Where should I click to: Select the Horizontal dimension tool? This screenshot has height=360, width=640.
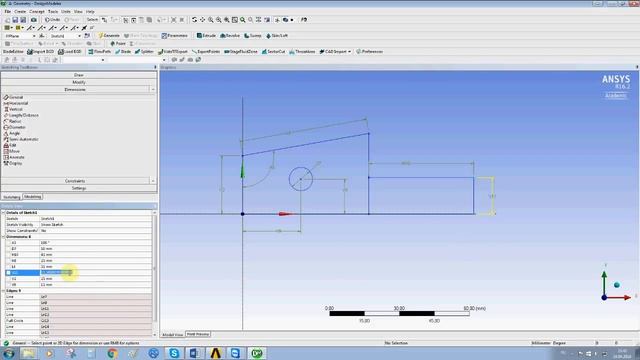click(x=16, y=103)
